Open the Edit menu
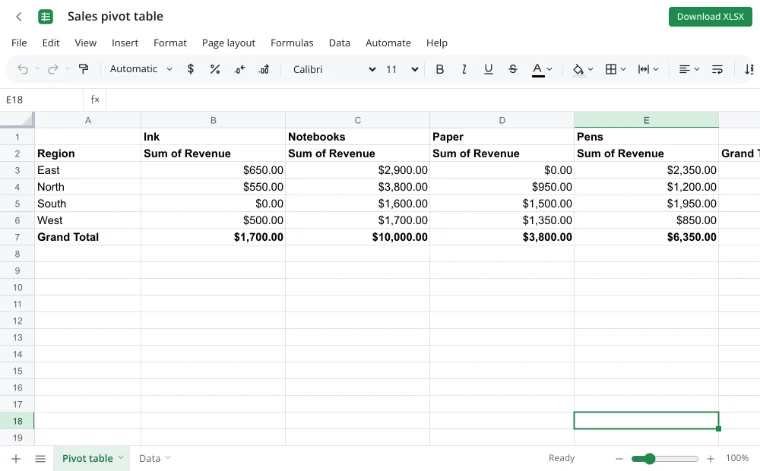The image size is (760, 471). click(x=50, y=43)
